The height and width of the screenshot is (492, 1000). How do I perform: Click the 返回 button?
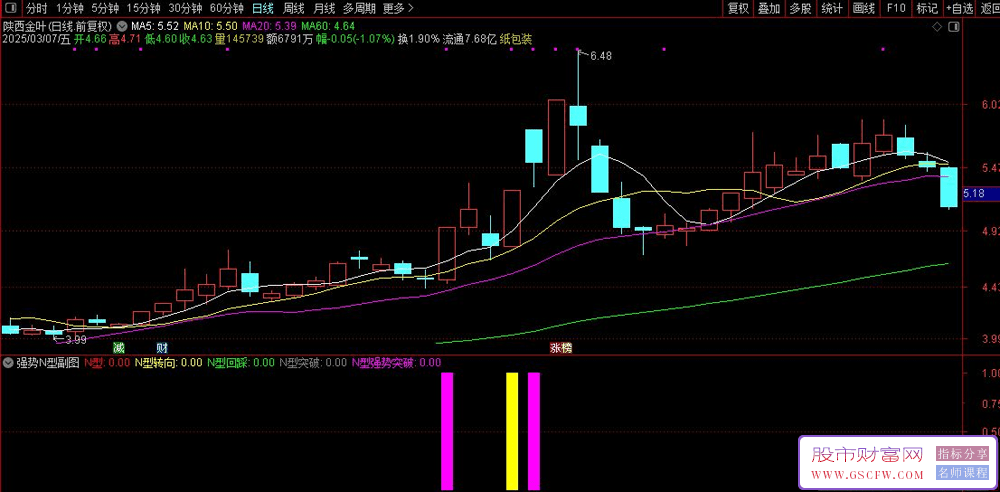pyautogui.click(x=989, y=8)
